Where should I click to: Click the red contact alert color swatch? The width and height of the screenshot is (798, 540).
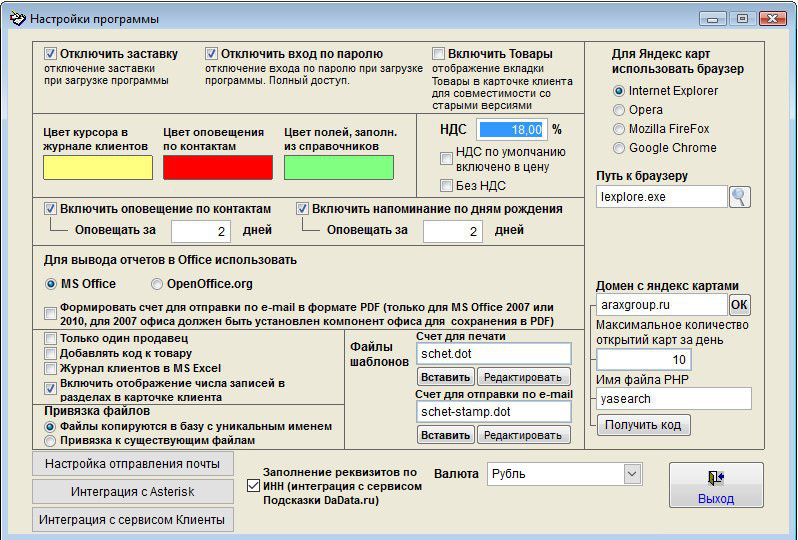[218, 167]
